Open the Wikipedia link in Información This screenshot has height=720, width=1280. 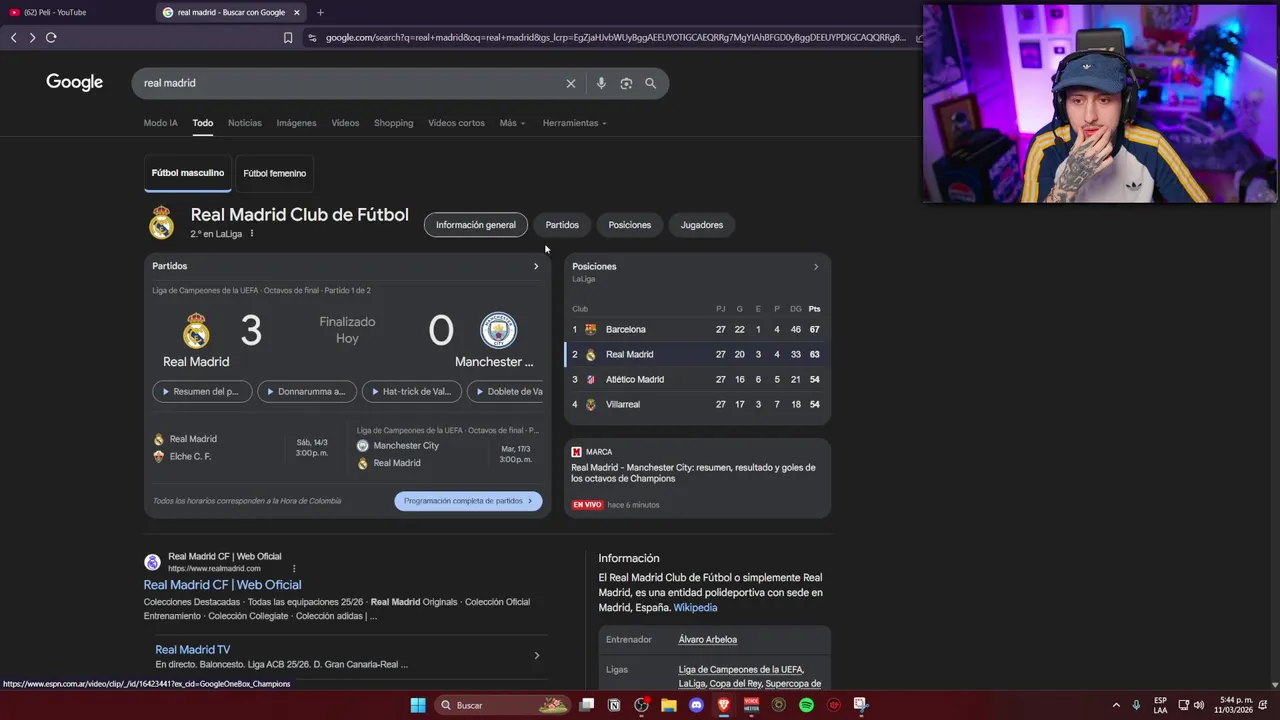[695, 608]
